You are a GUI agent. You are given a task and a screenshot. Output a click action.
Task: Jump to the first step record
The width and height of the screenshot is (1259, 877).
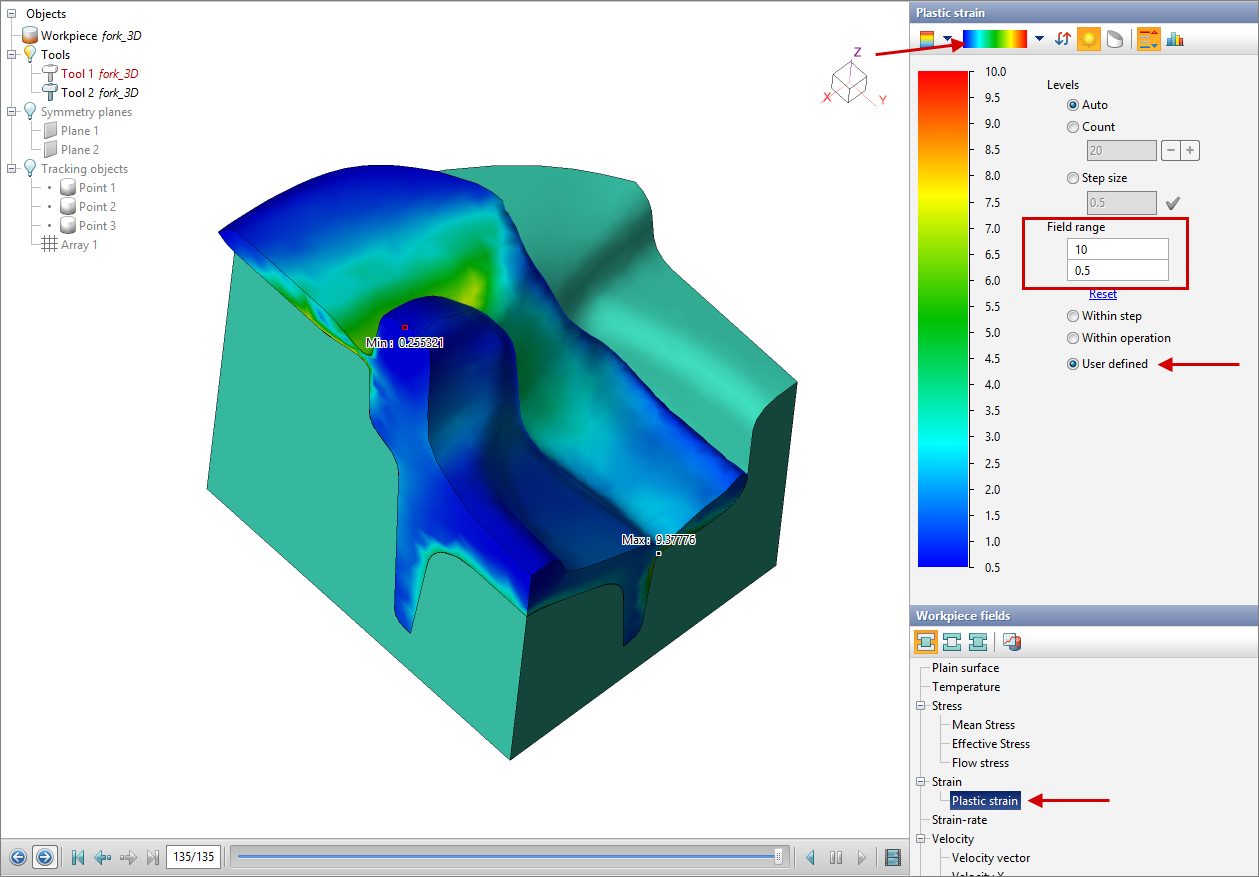coord(77,857)
